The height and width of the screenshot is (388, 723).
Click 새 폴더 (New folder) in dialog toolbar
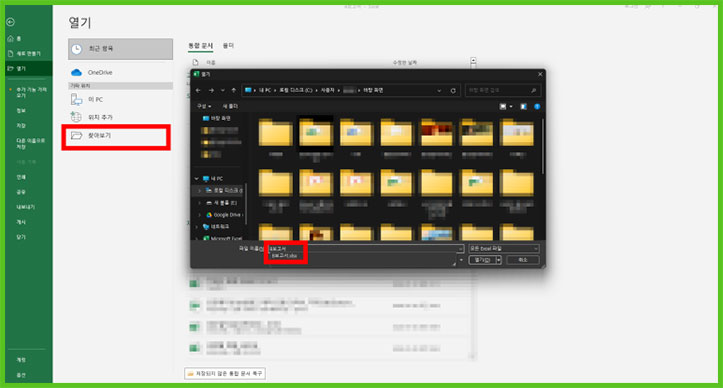tap(230, 107)
